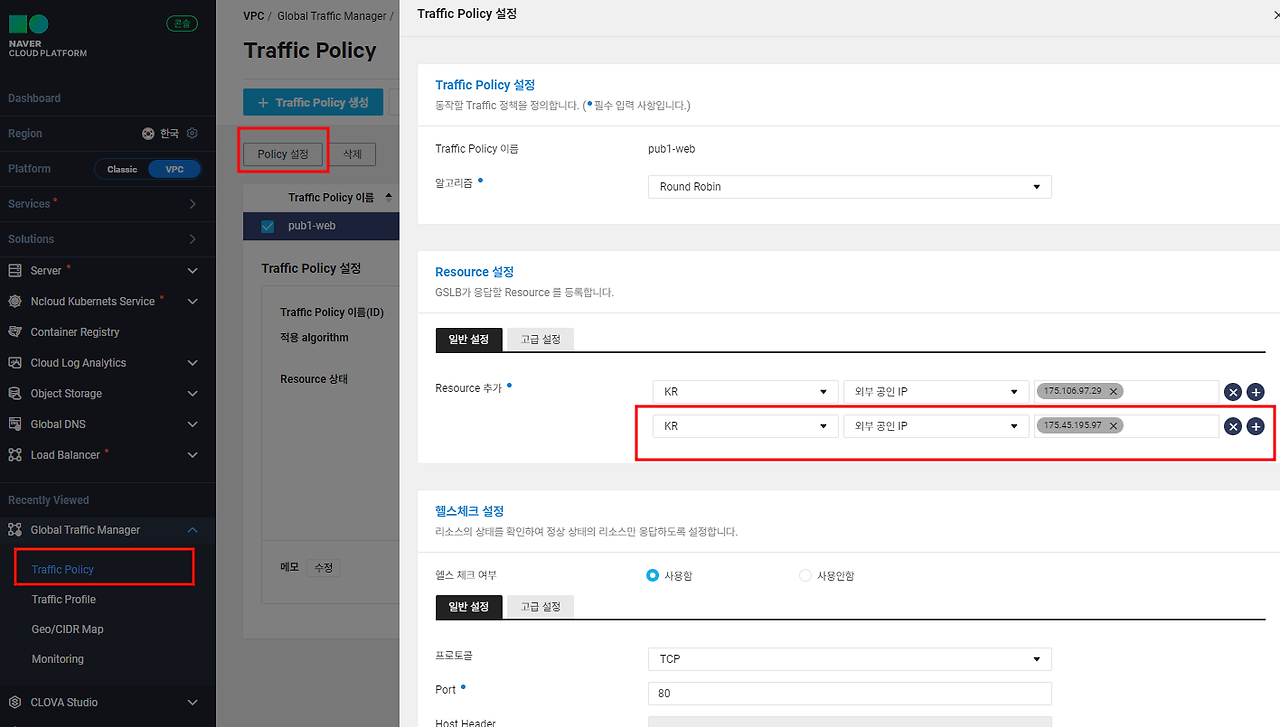The width and height of the screenshot is (1280, 727).
Task: Open the TCP protocol dropdown
Action: point(850,659)
